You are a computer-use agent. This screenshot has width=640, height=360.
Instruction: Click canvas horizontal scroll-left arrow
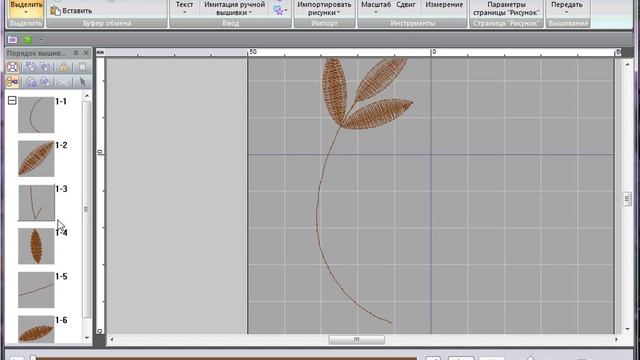coord(111,340)
